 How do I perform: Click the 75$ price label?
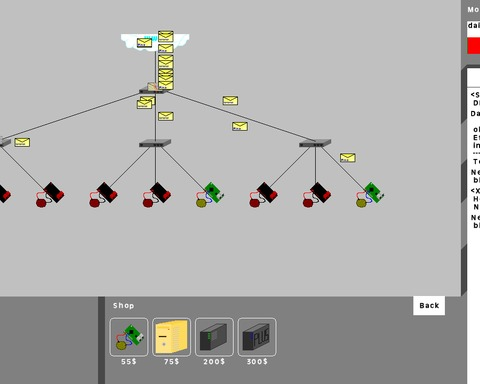(171, 362)
